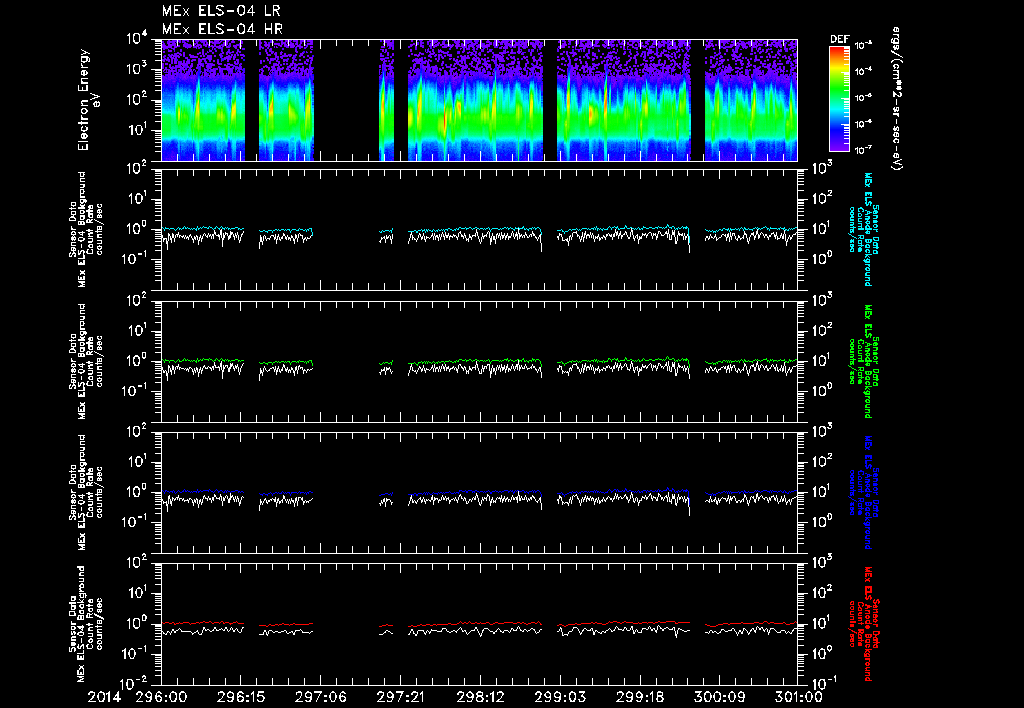Viewport: 1024px width, 708px height.
Task: Click the "296:00" time axis label
Action: 161,697
